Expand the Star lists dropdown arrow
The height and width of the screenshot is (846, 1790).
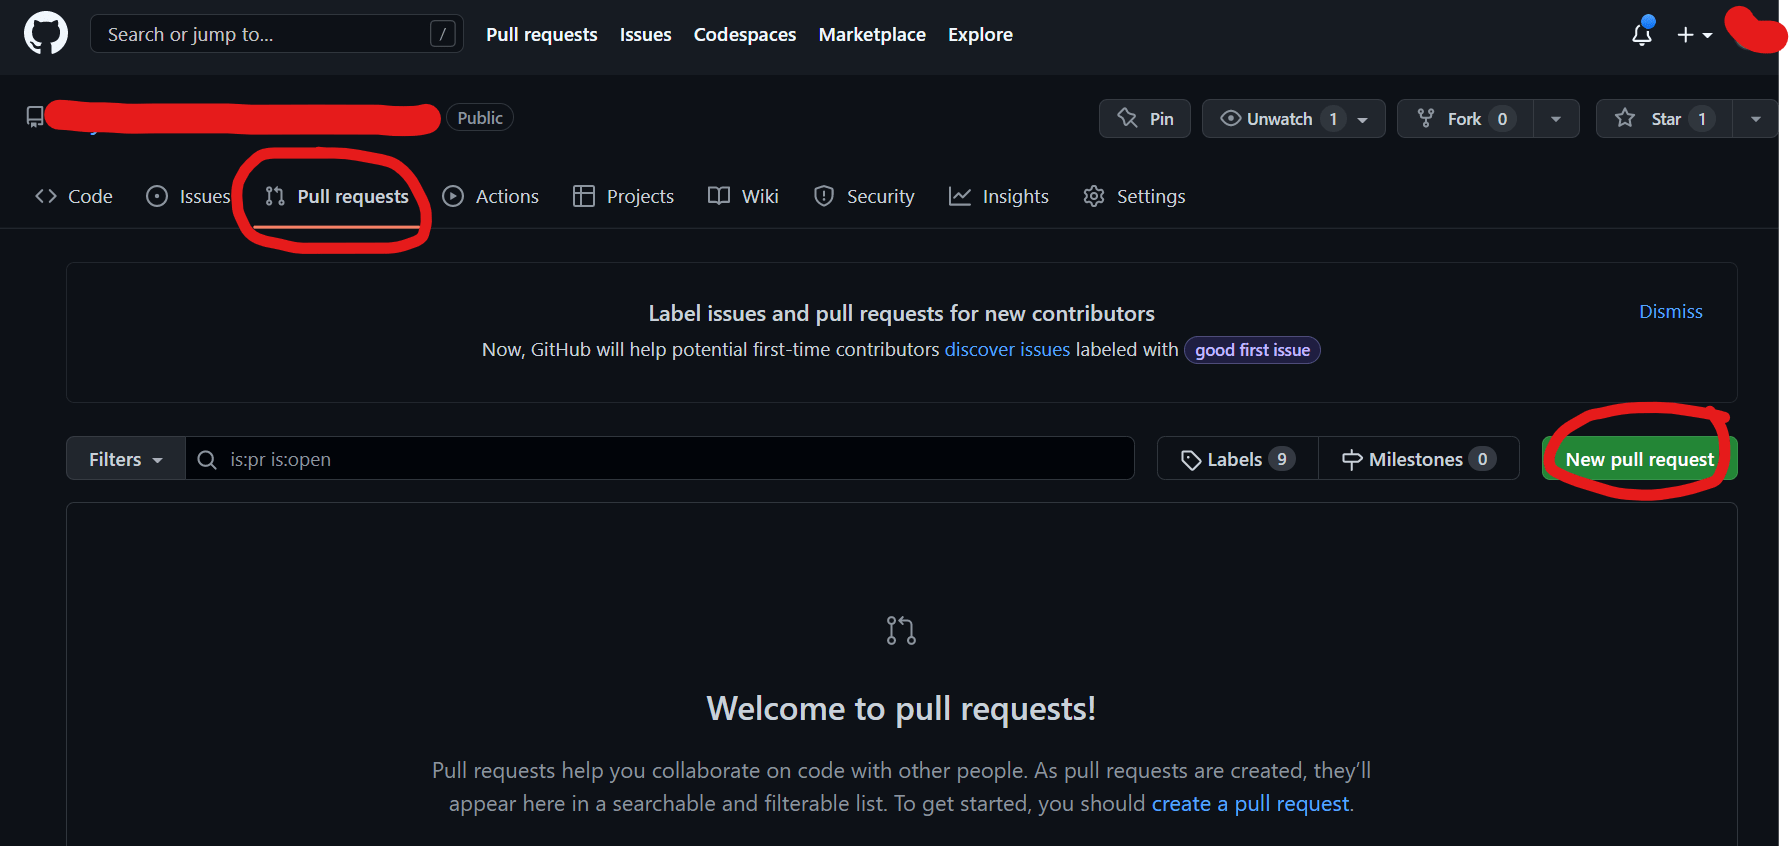click(1756, 118)
